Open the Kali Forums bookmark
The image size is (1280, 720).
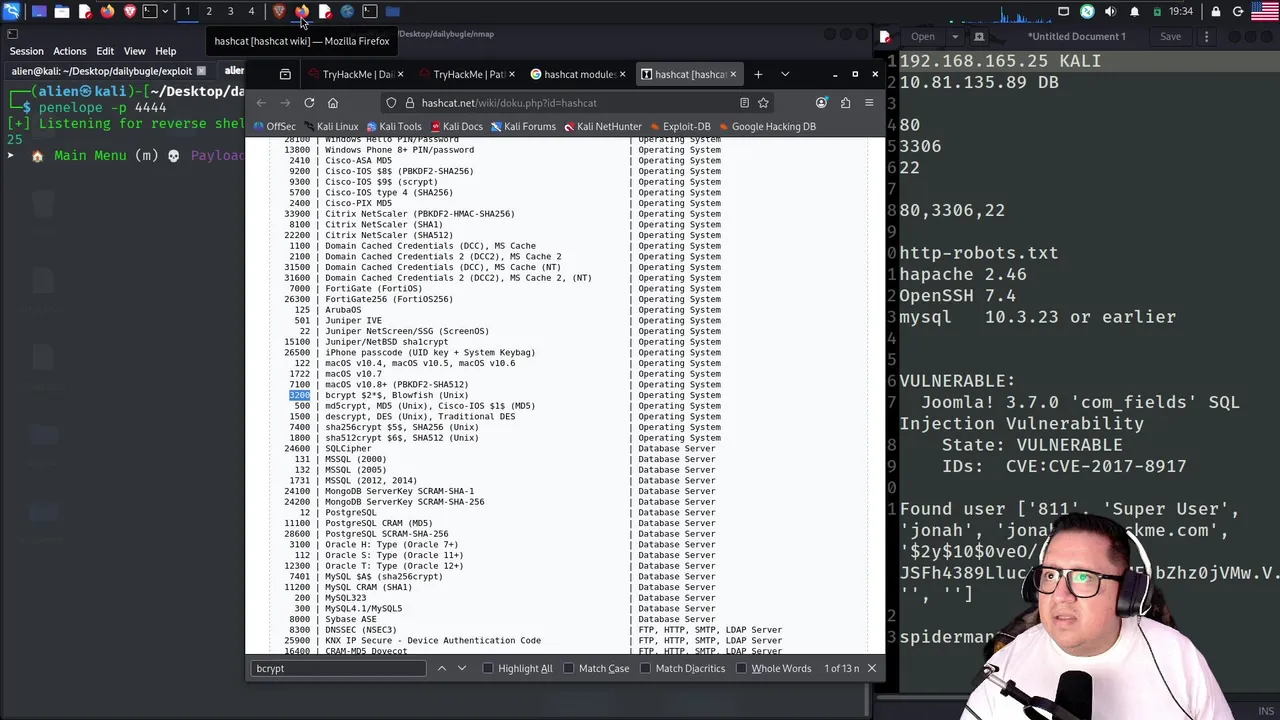[522, 127]
